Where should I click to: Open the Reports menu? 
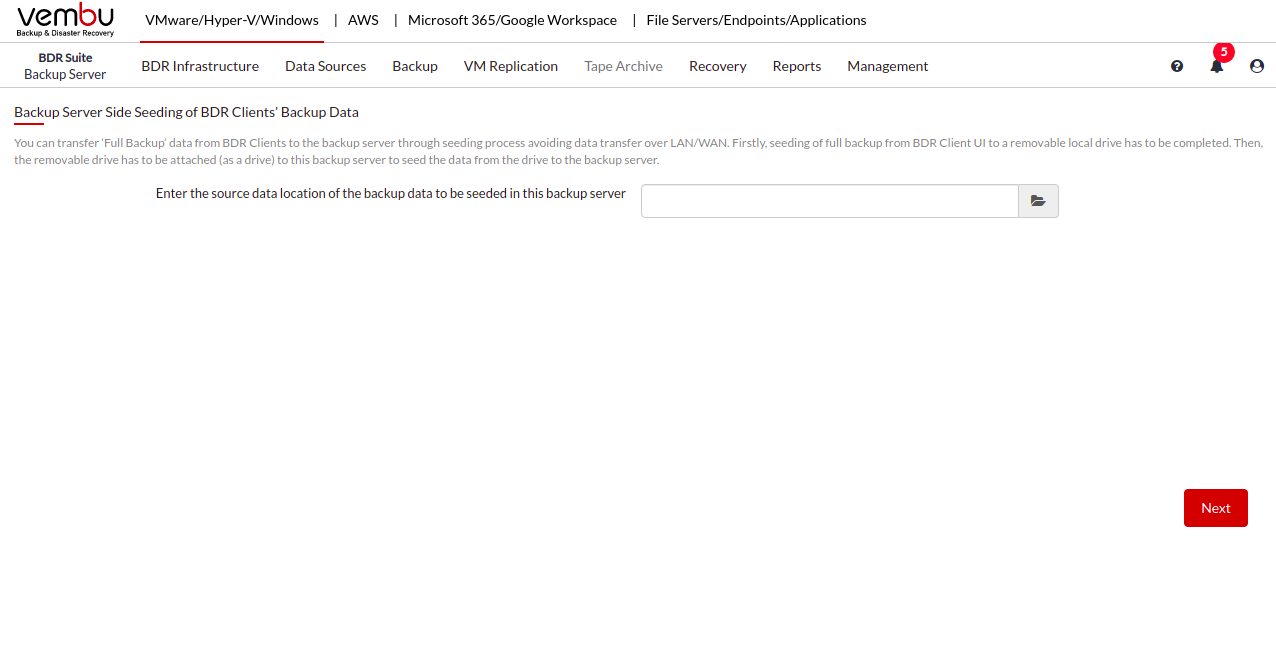coord(797,66)
